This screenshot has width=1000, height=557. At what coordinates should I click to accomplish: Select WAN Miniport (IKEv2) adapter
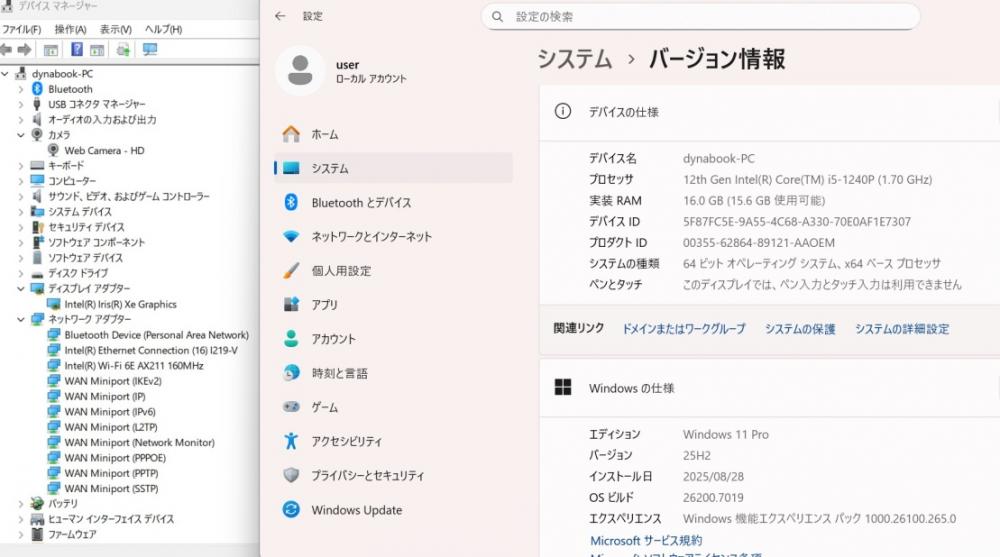point(113,381)
